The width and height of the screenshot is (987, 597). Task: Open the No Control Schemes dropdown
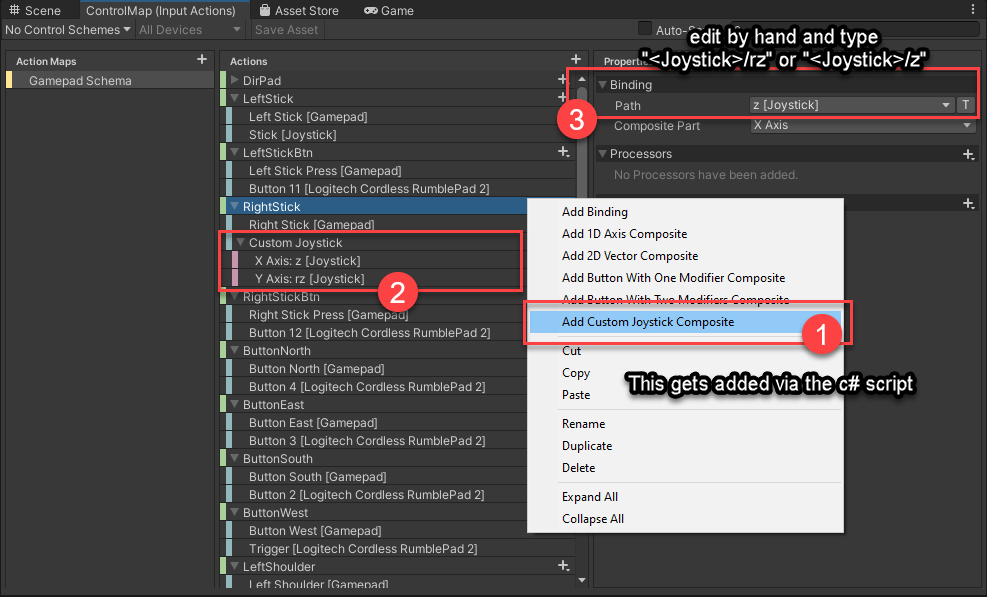(67, 29)
